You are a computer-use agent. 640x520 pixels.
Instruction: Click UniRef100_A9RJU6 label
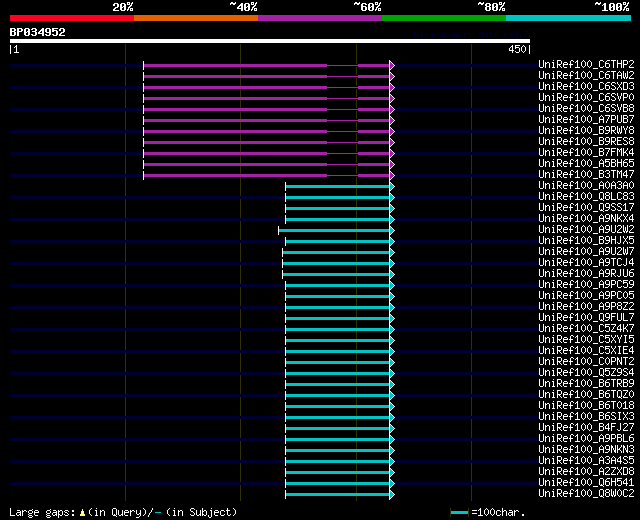click(586, 274)
